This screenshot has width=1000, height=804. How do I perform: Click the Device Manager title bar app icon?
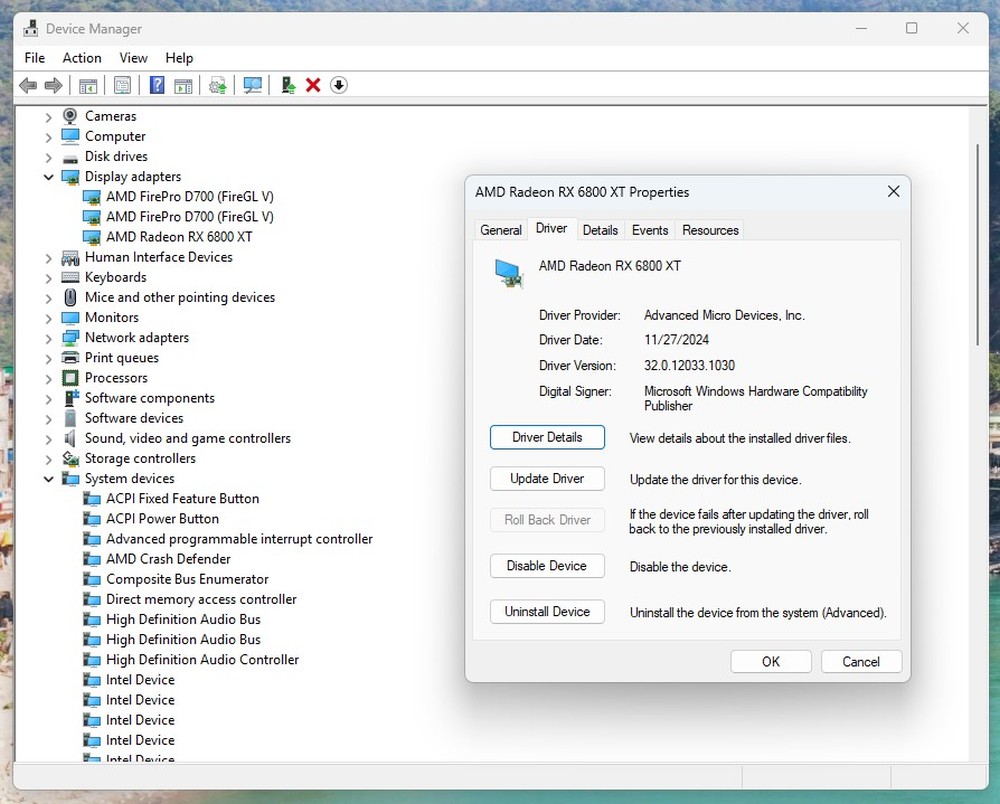coord(31,29)
